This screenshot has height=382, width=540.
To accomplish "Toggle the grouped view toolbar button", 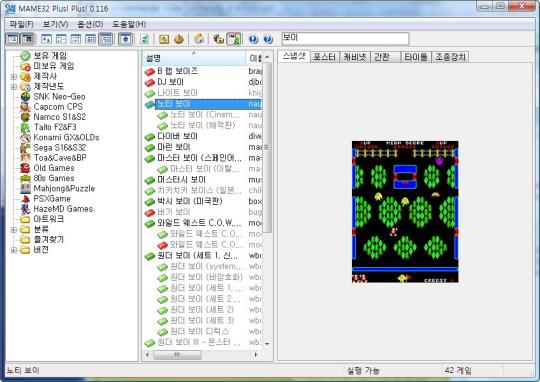I will (x=105, y=39).
